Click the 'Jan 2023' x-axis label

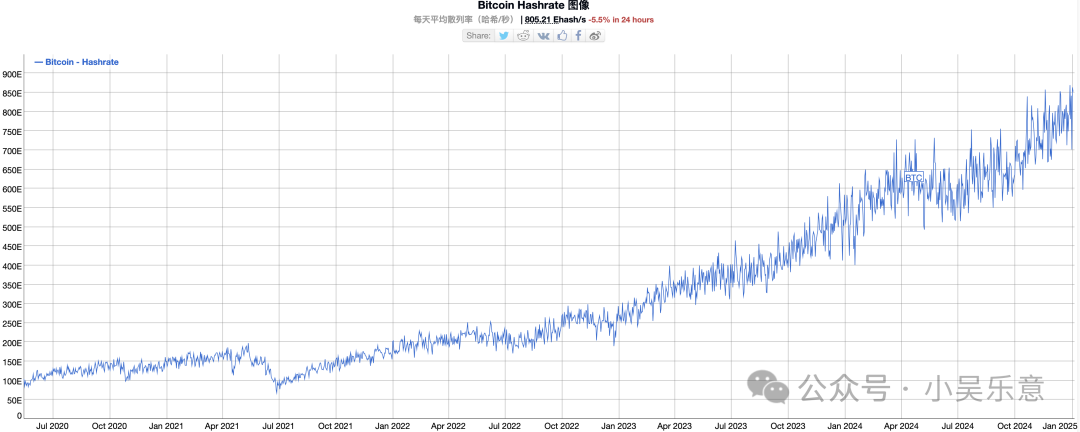tap(618, 426)
